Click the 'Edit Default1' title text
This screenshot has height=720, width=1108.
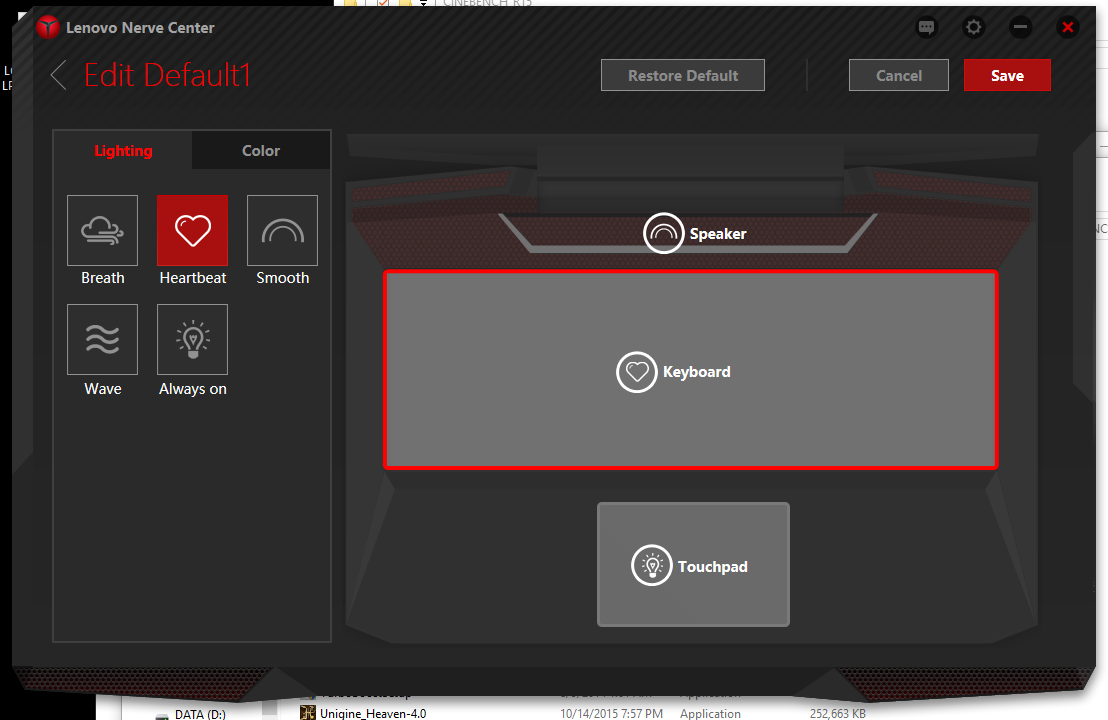167,75
